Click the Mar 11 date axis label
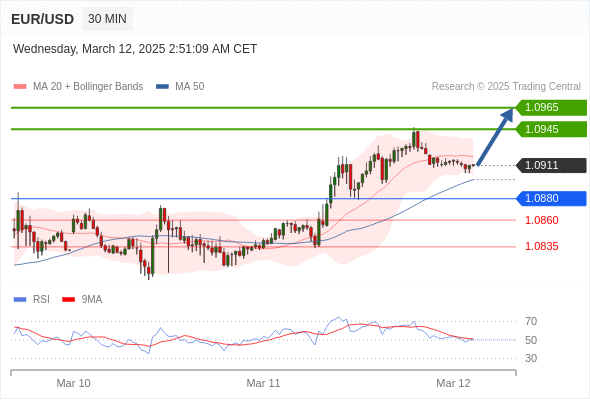The width and height of the screenshot is (590, 400). 263,383
